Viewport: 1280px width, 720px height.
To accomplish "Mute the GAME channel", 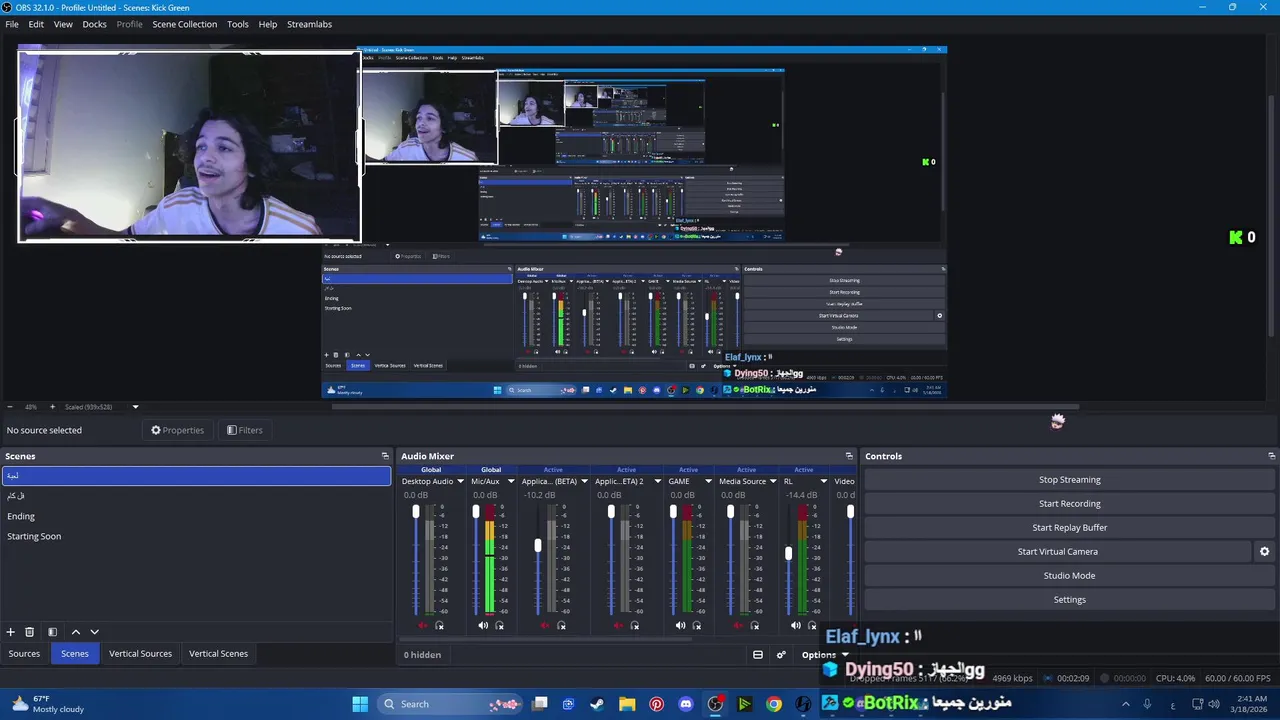I will pyautogui.click(x=680, y=626).
